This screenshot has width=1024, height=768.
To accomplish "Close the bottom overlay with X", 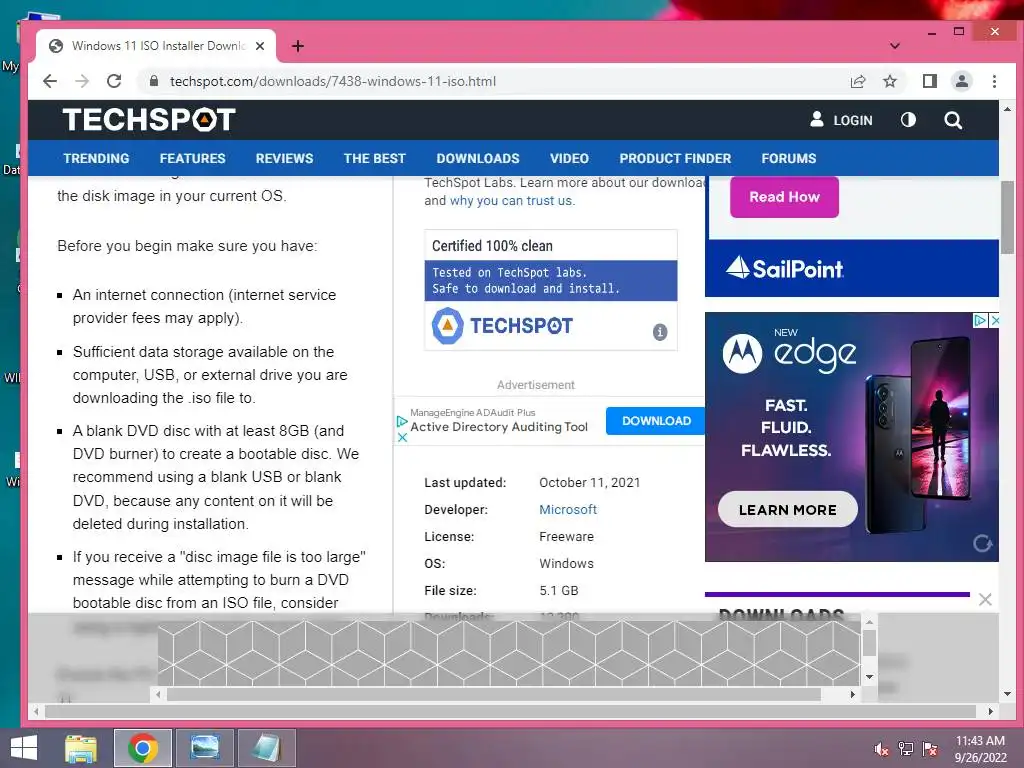I will coord(985,599).
